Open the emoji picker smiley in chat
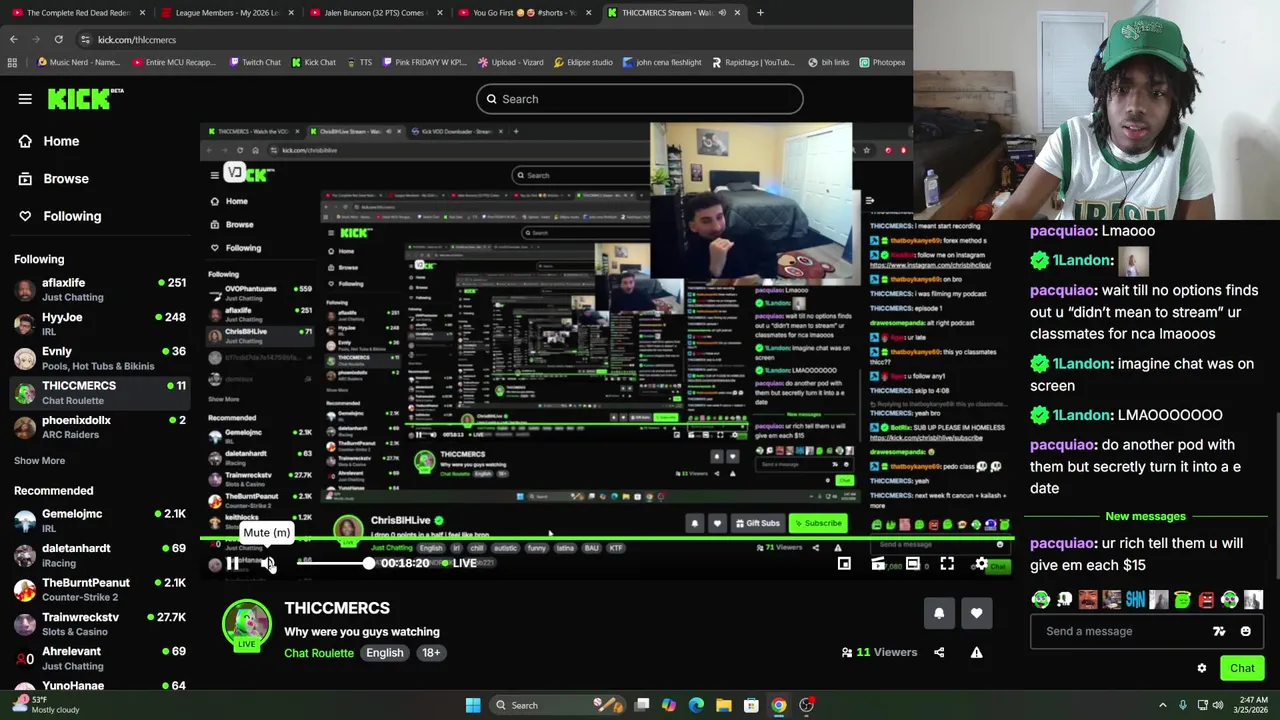The height and width of the screenshot is (720, 1280). click(x=1245, y=631)
